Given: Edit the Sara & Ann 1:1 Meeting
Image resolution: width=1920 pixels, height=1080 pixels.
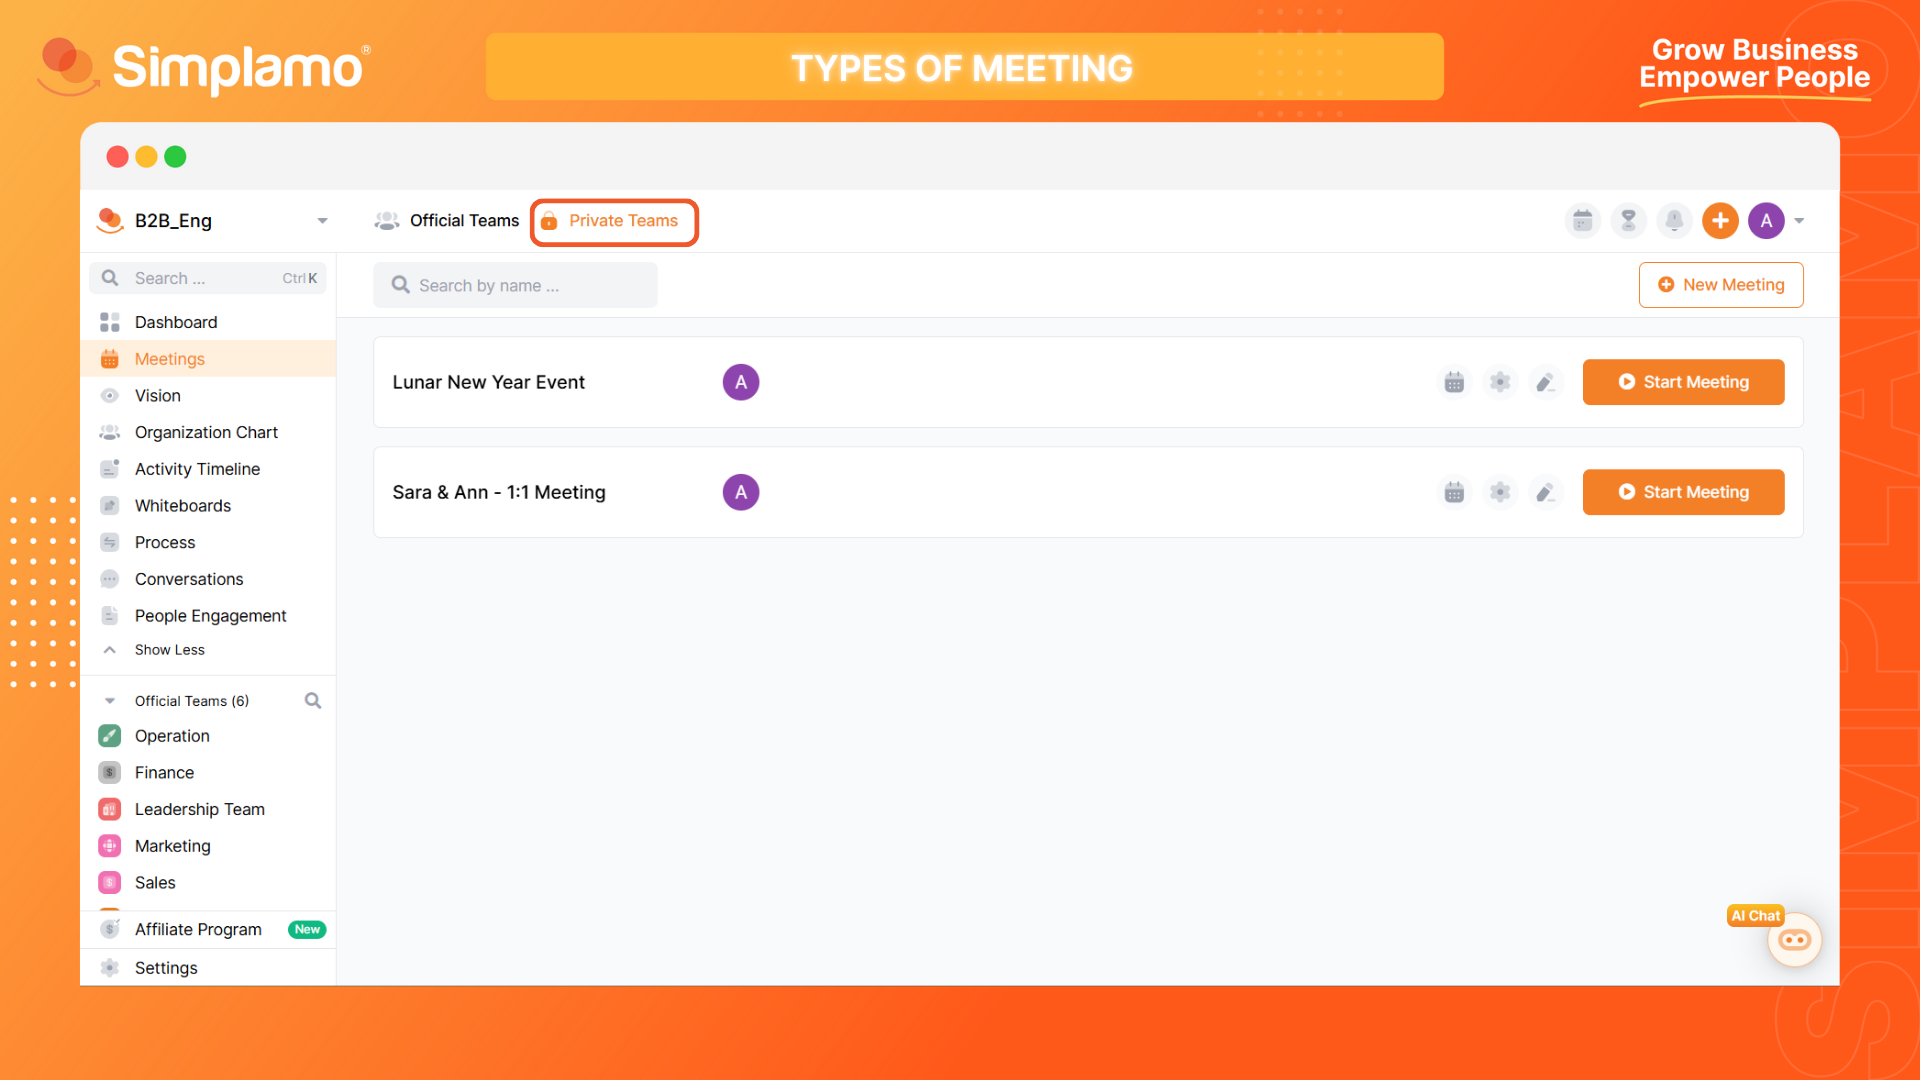Looking at the screenshot, I should (x=1545, y=492).
